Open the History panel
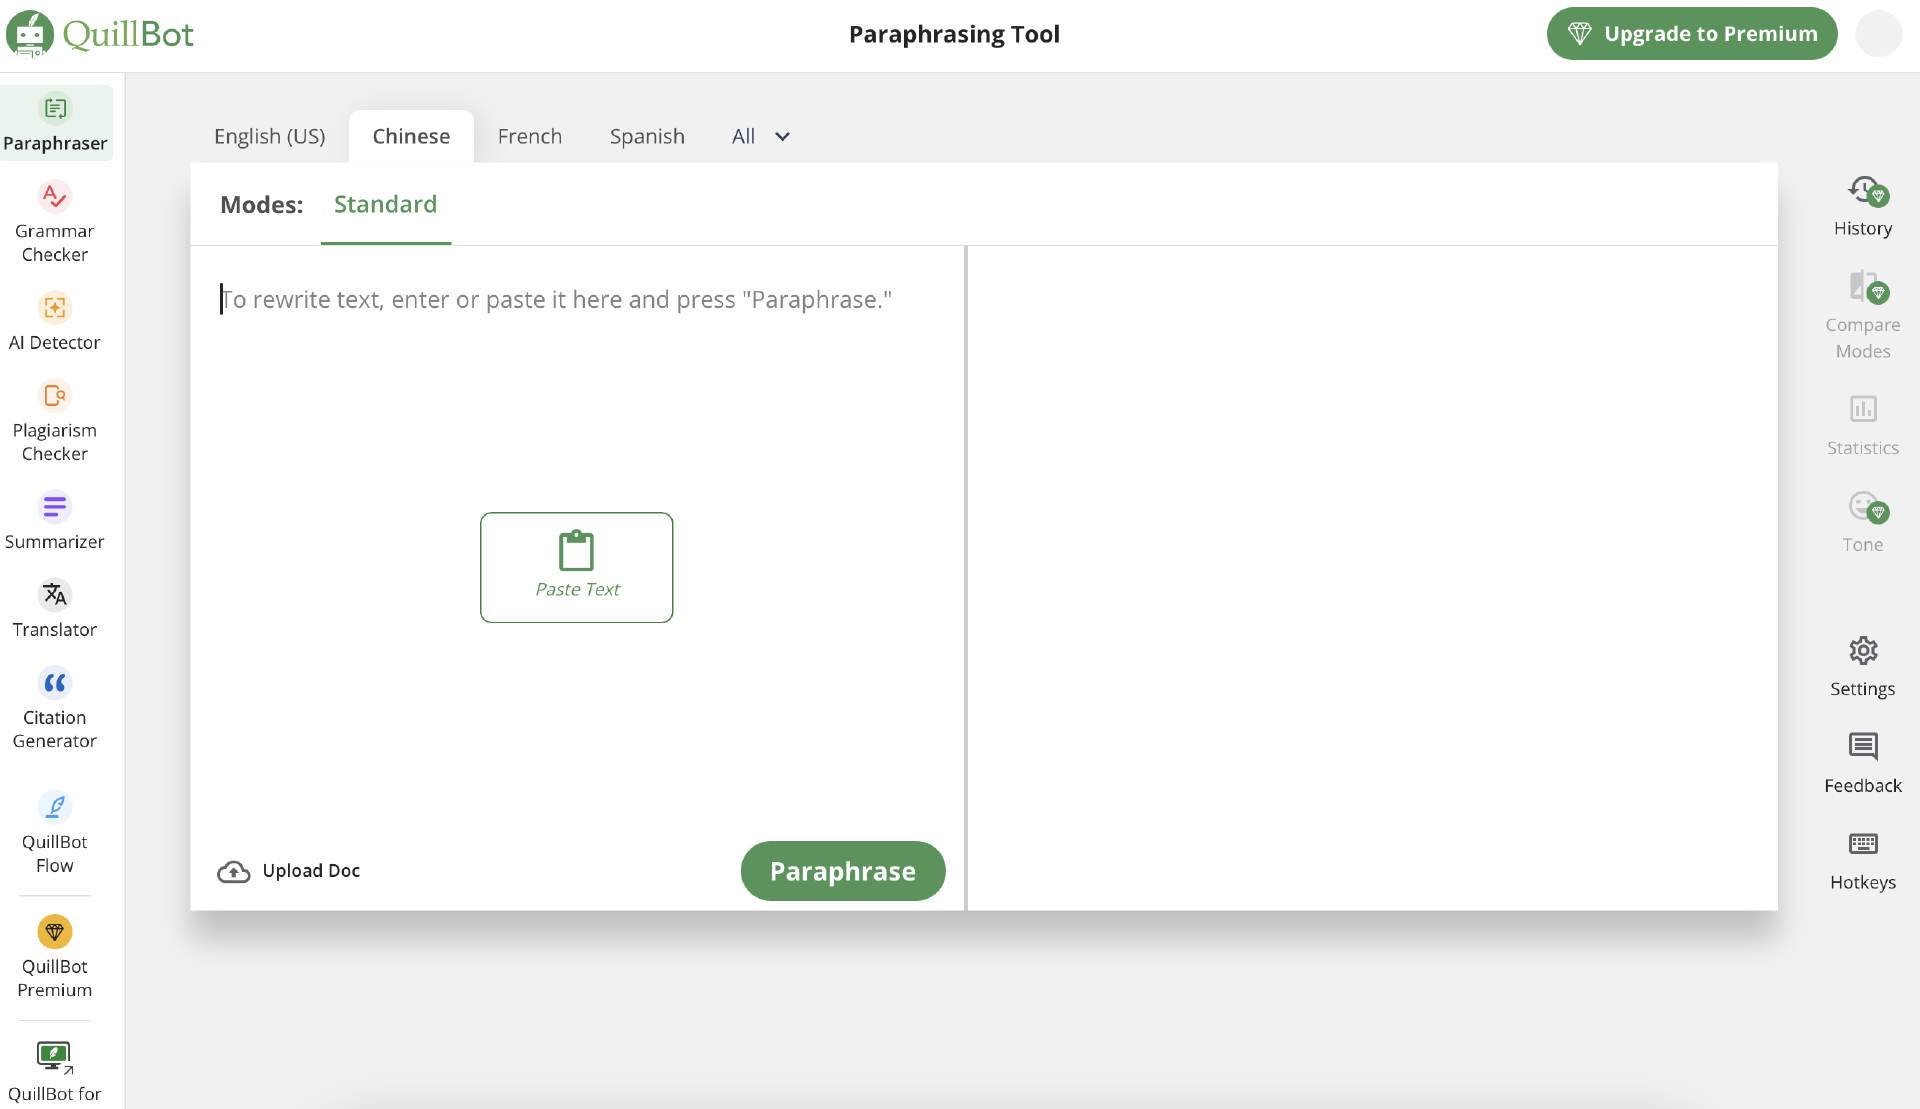Viewport: 1920px width, 1109px height. pos(1862,206)
